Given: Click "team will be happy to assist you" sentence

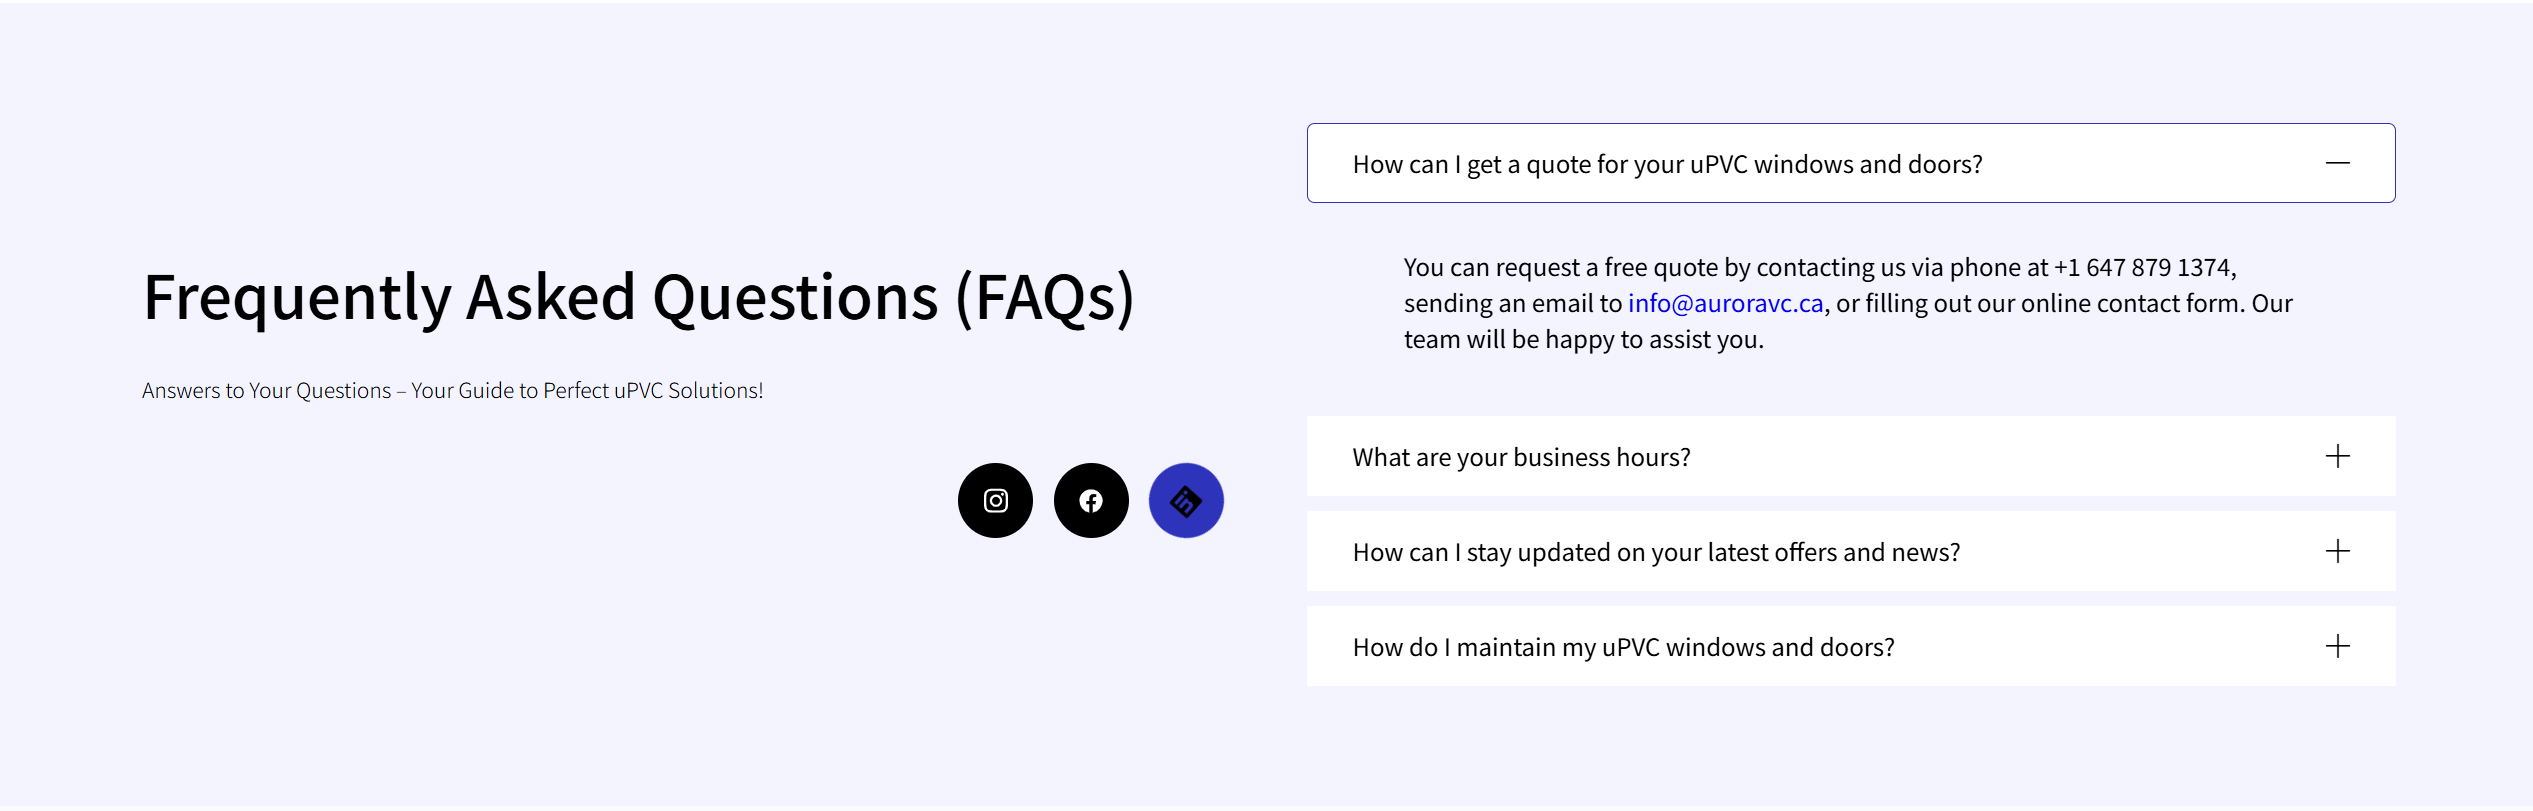Looking at the screenshot, I should [x=1583, y=339].
